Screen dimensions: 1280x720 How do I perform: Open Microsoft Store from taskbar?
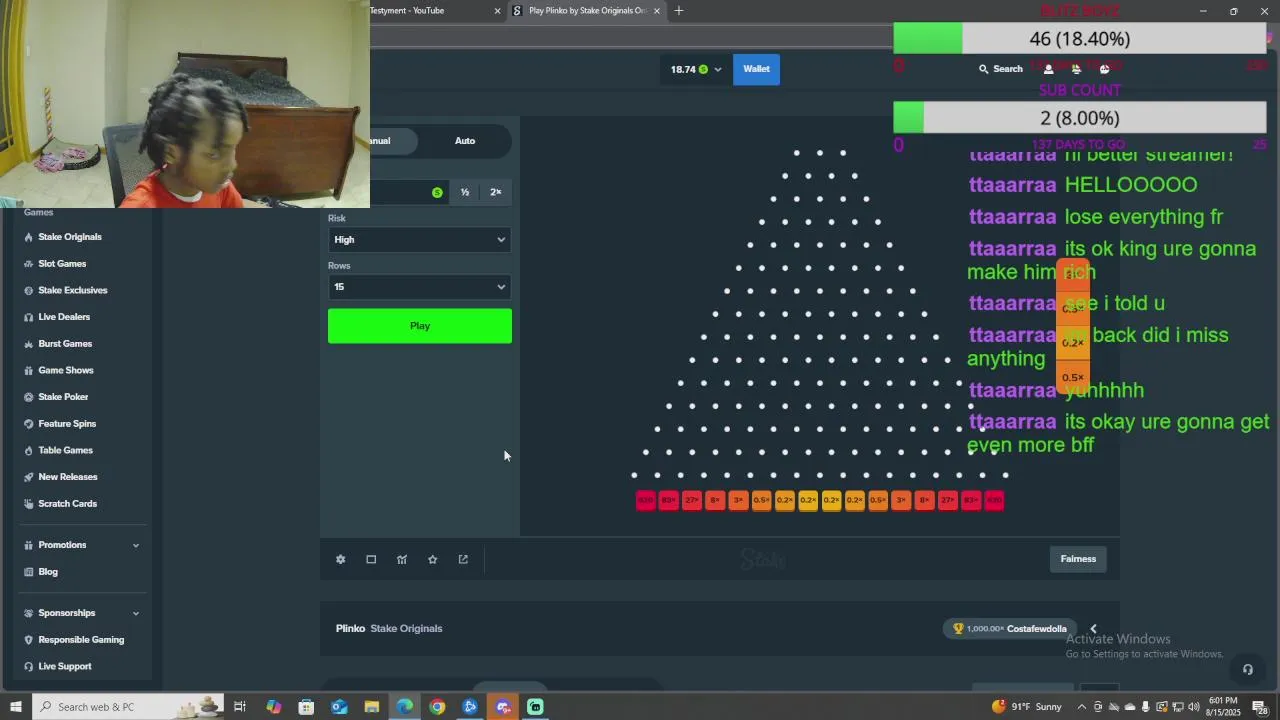(306, 707)
